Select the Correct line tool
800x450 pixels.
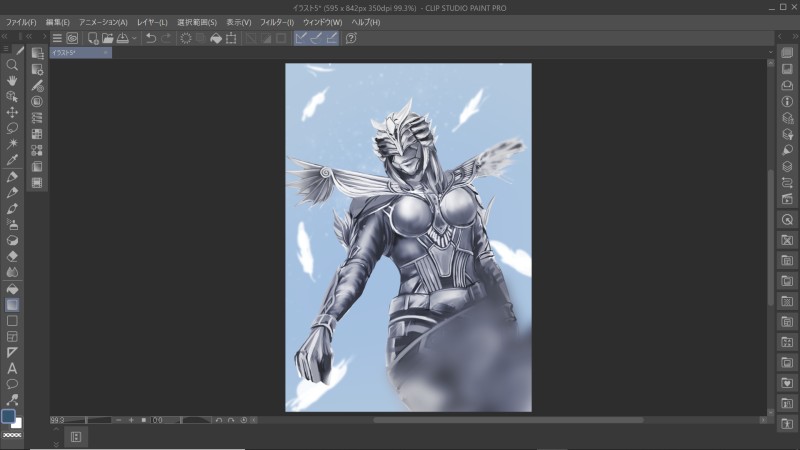pyautogui.click(x=12, y=400)
